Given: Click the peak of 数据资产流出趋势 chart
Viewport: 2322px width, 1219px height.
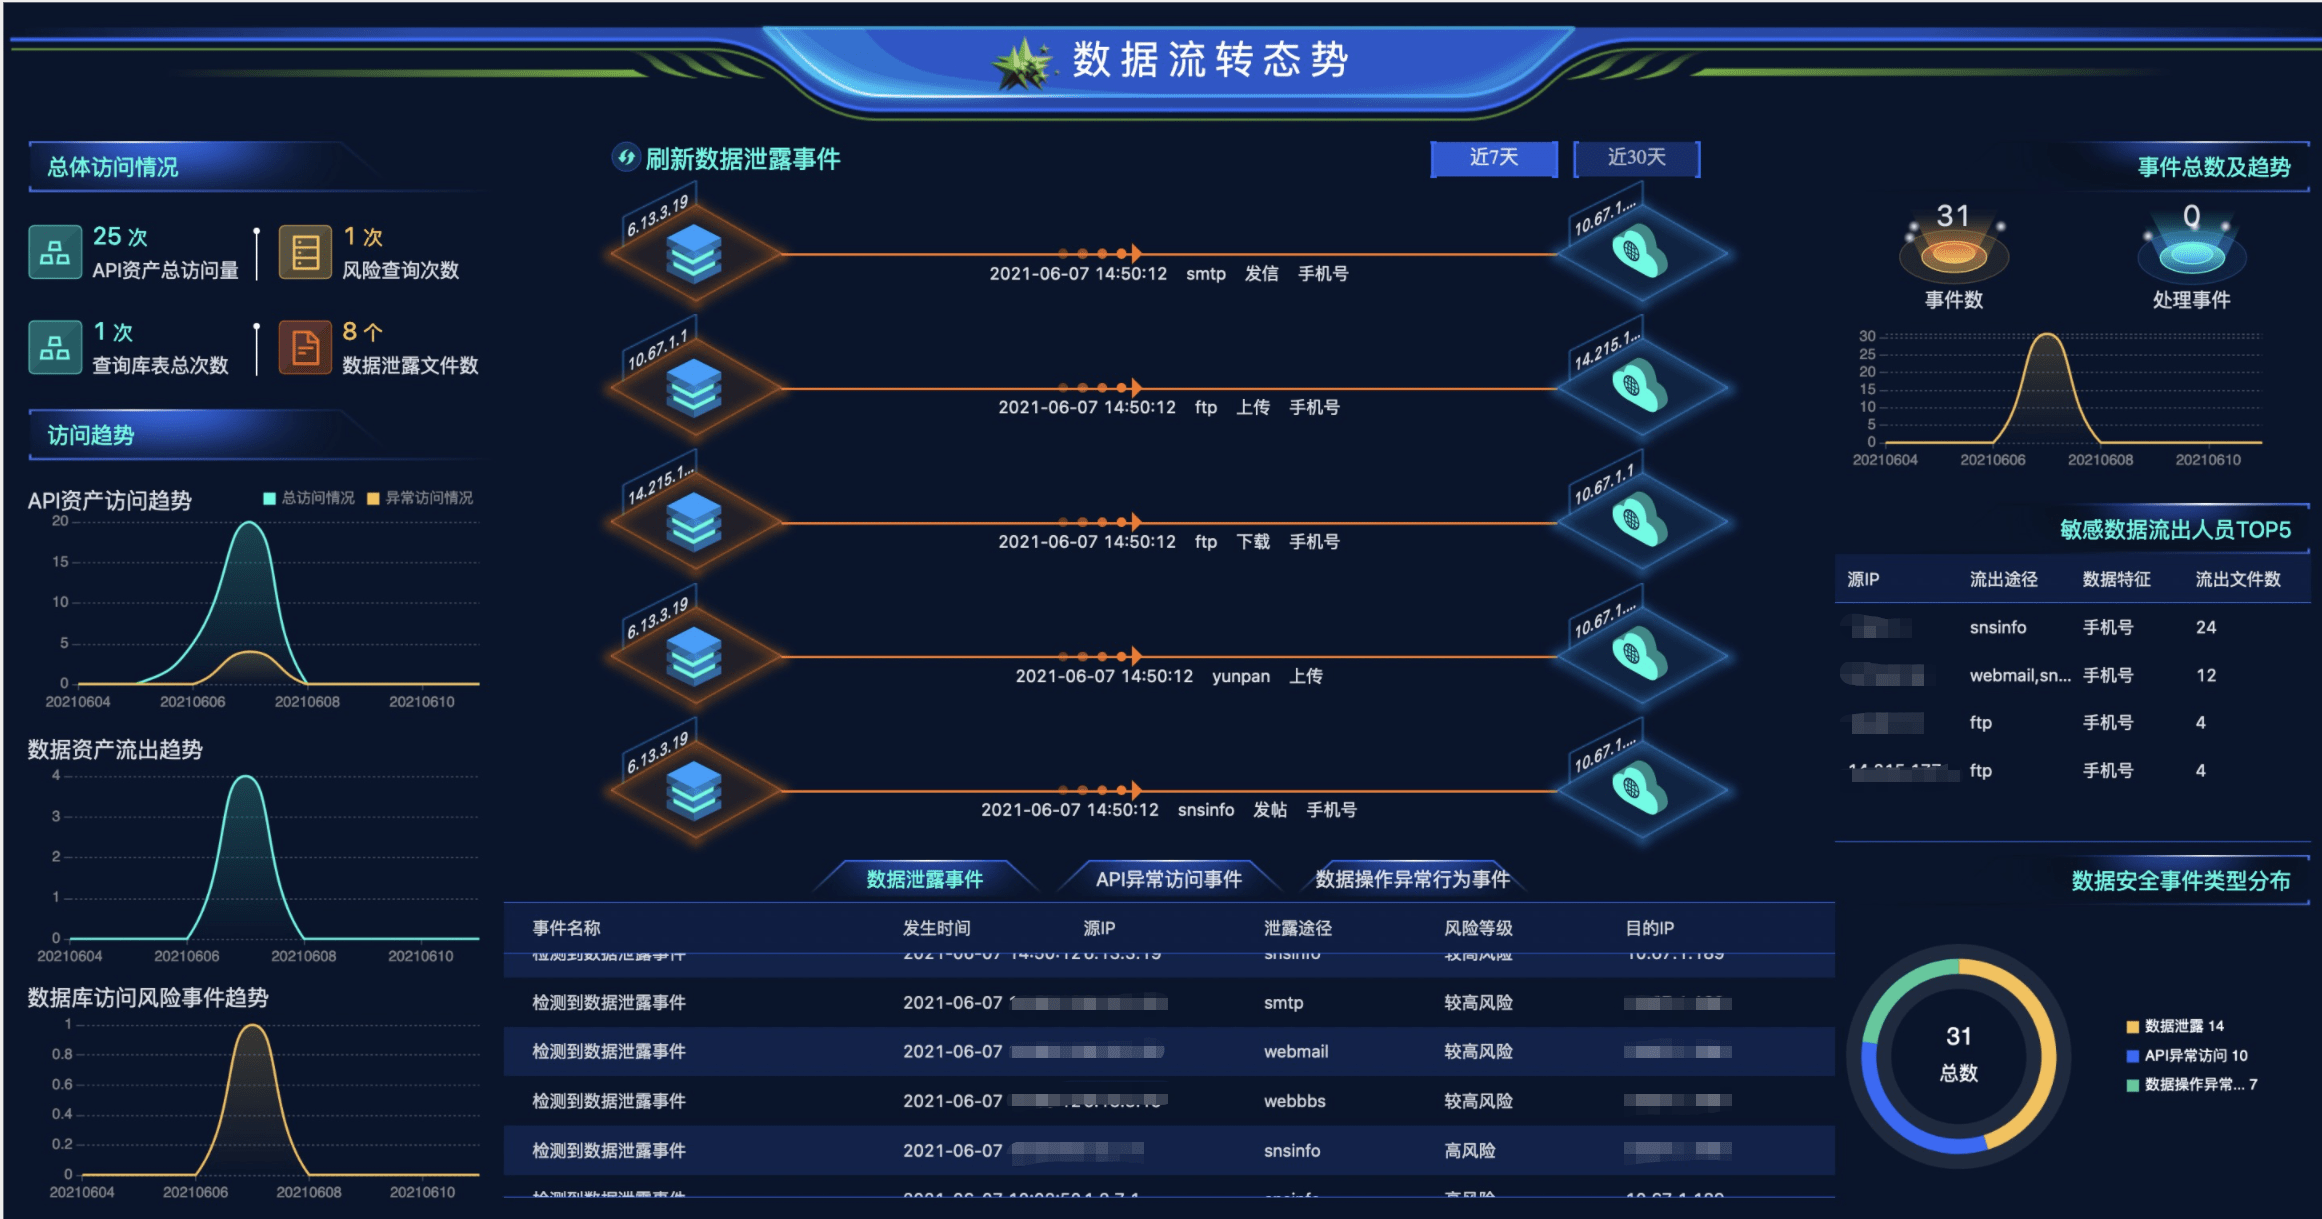Looking at the screenshot, I should pos(245,777).
